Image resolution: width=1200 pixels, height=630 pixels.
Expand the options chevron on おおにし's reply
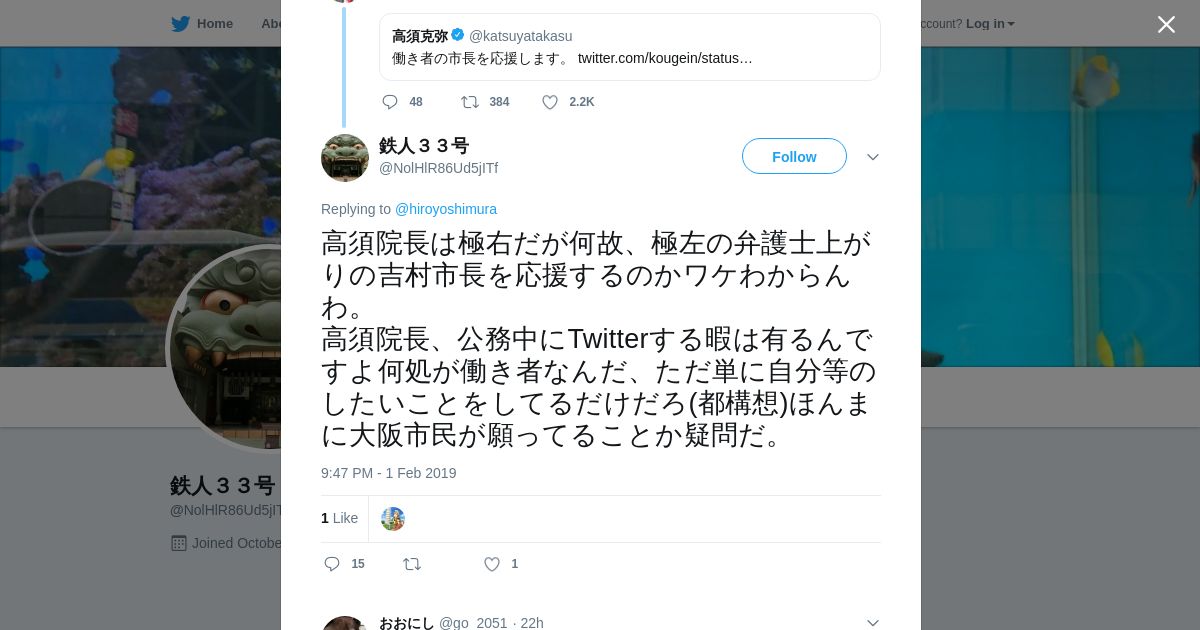click(872, 622)
